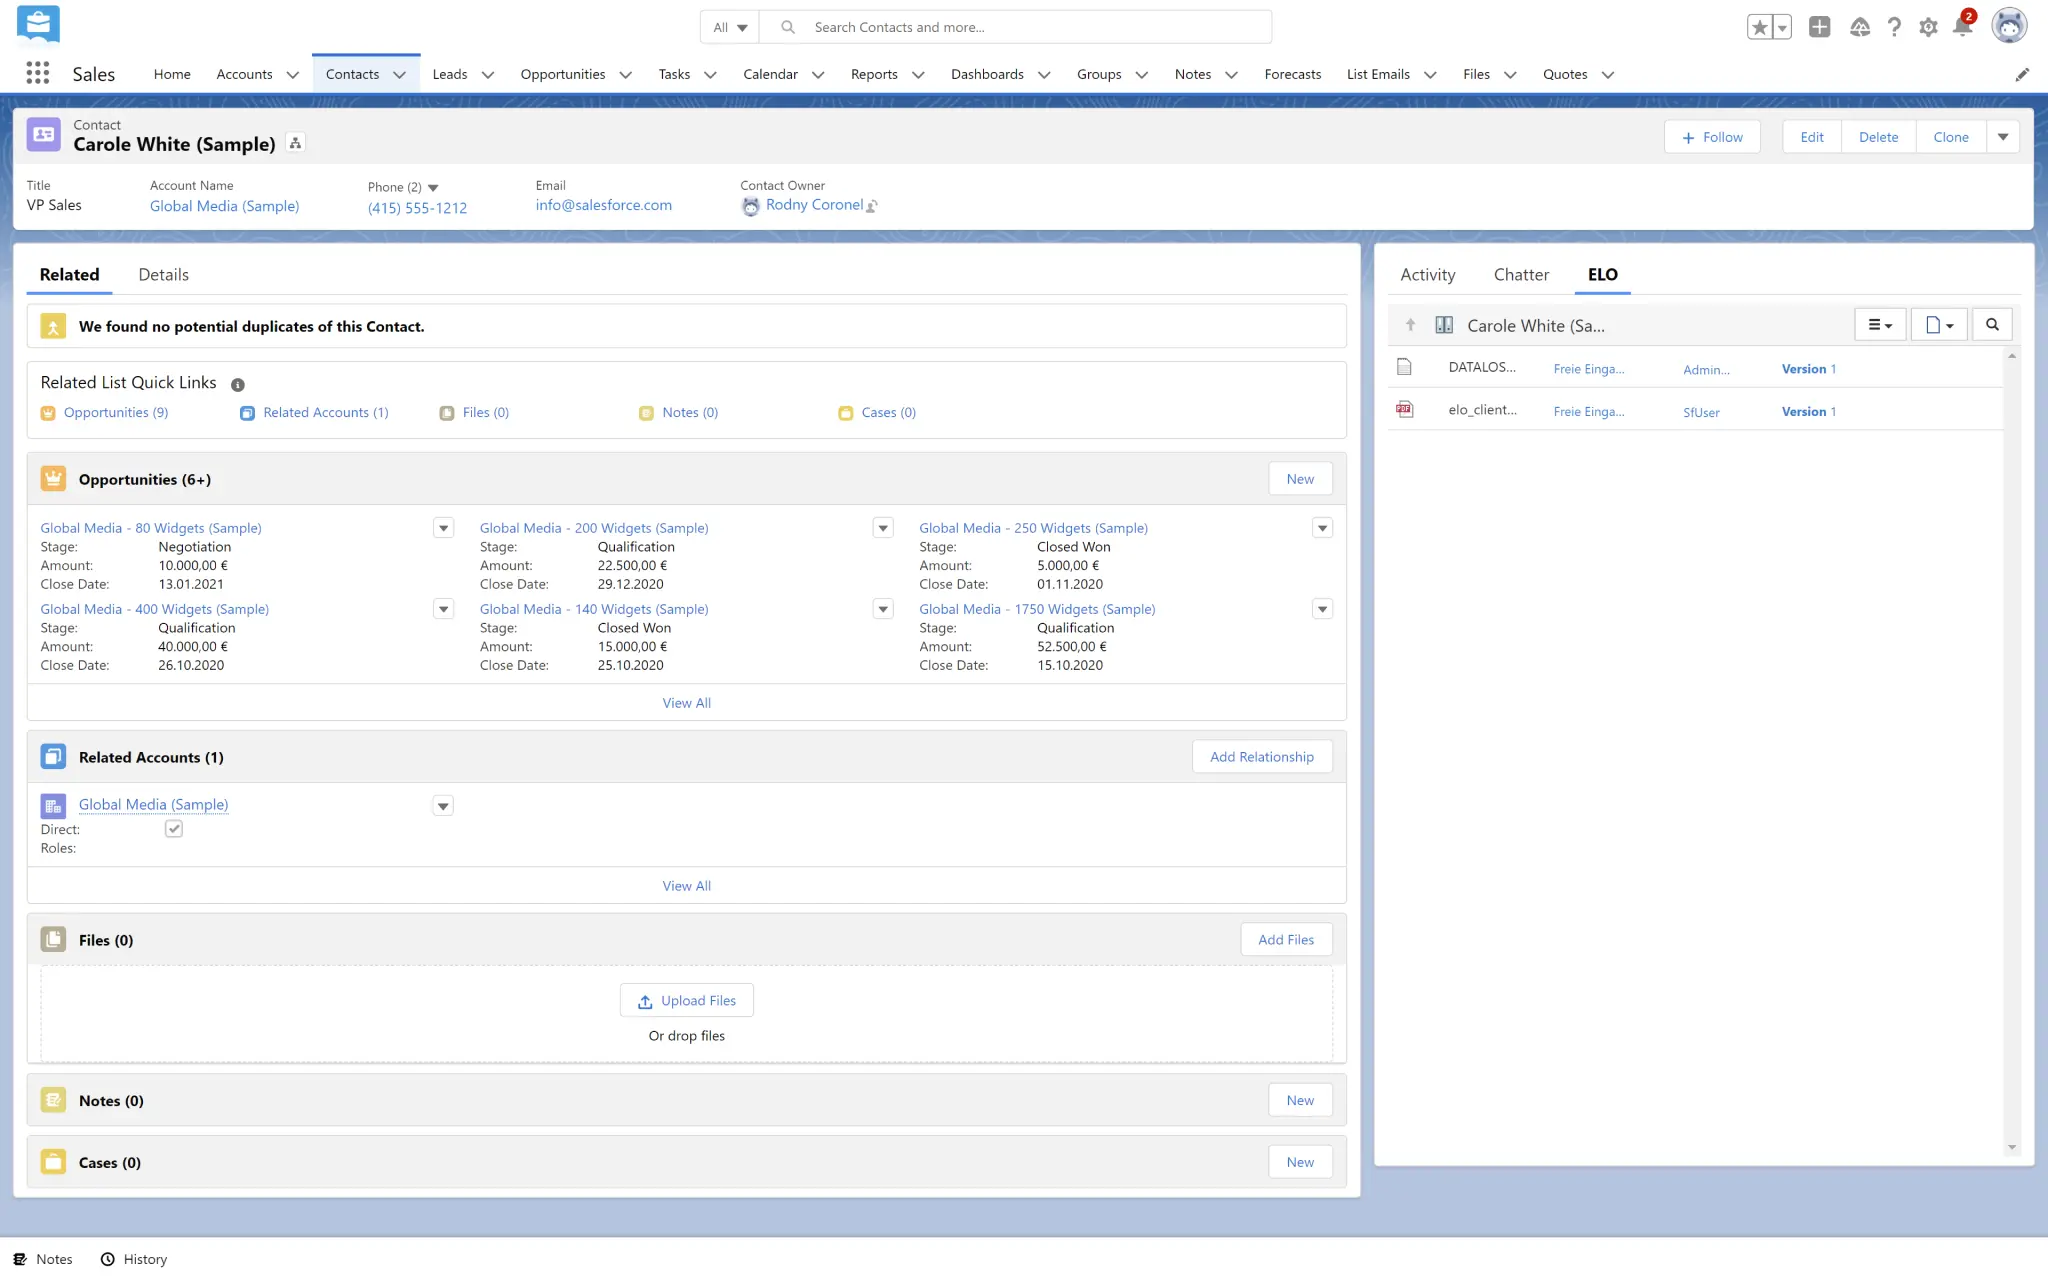The height and width of the screenshot is (1280, 2048).
Task: Select the ELO tab
Action: click(1602, 274)
